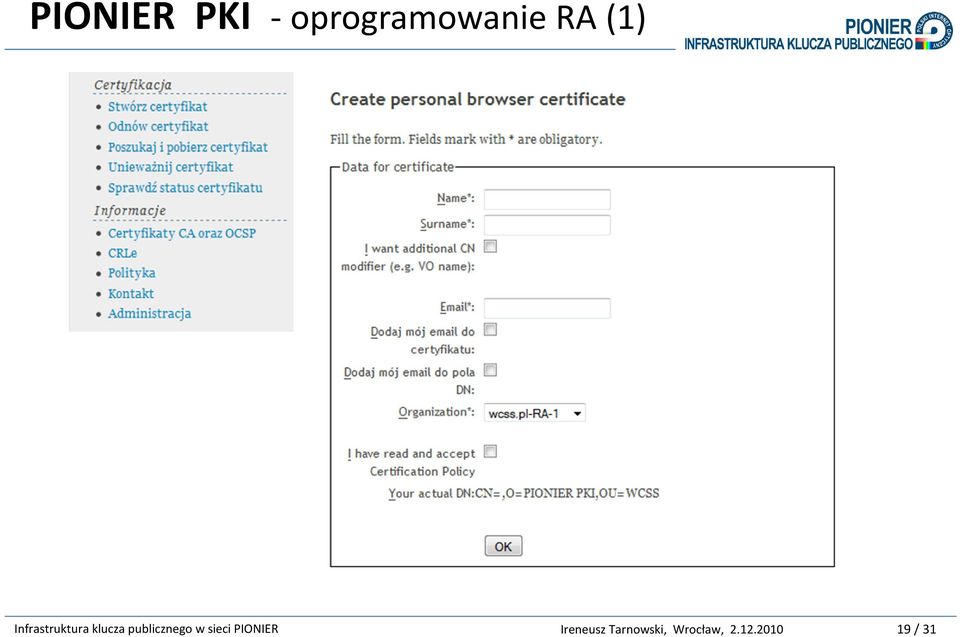Focus the Email input field
The image size is (960, 637).
pyautogui.click(x=547, y=308)
